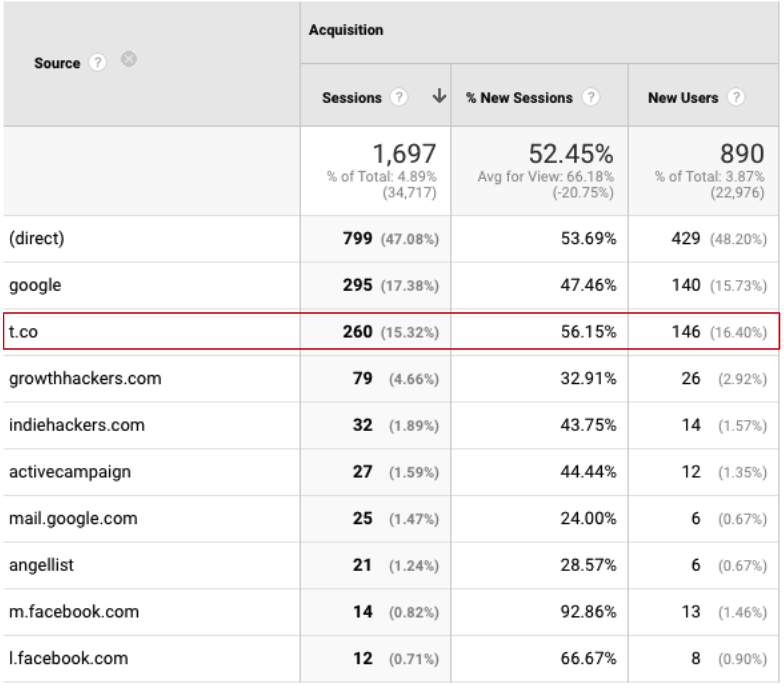
Task: Sort by the New Users column header
Action: tap(683, 98)
